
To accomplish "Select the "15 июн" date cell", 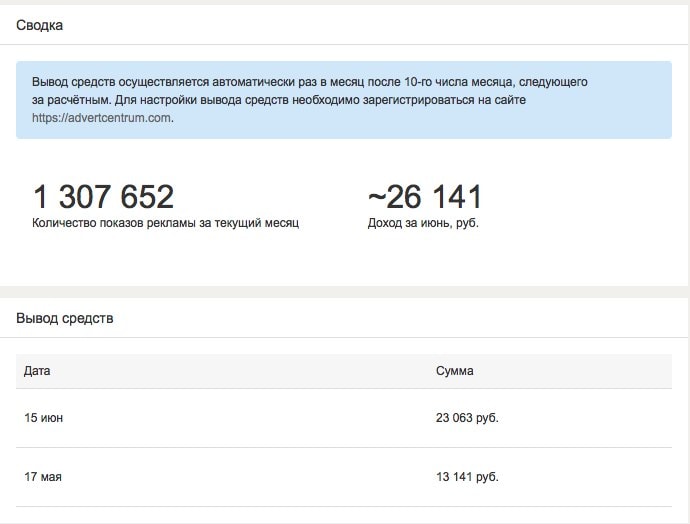I will click(x=43, y=418).
